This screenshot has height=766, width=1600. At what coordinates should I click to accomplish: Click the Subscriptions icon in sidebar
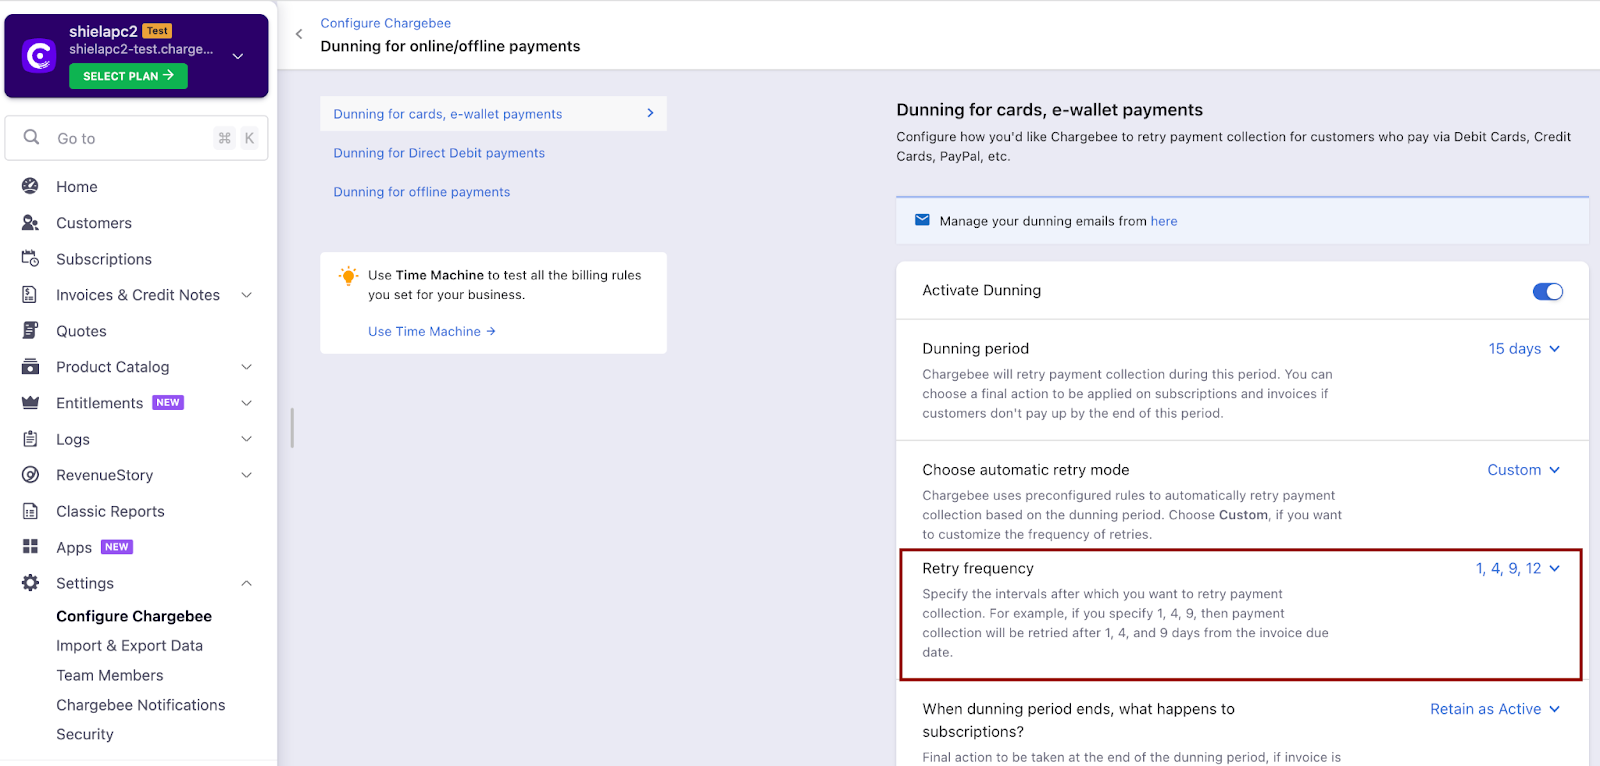point(30,259)
